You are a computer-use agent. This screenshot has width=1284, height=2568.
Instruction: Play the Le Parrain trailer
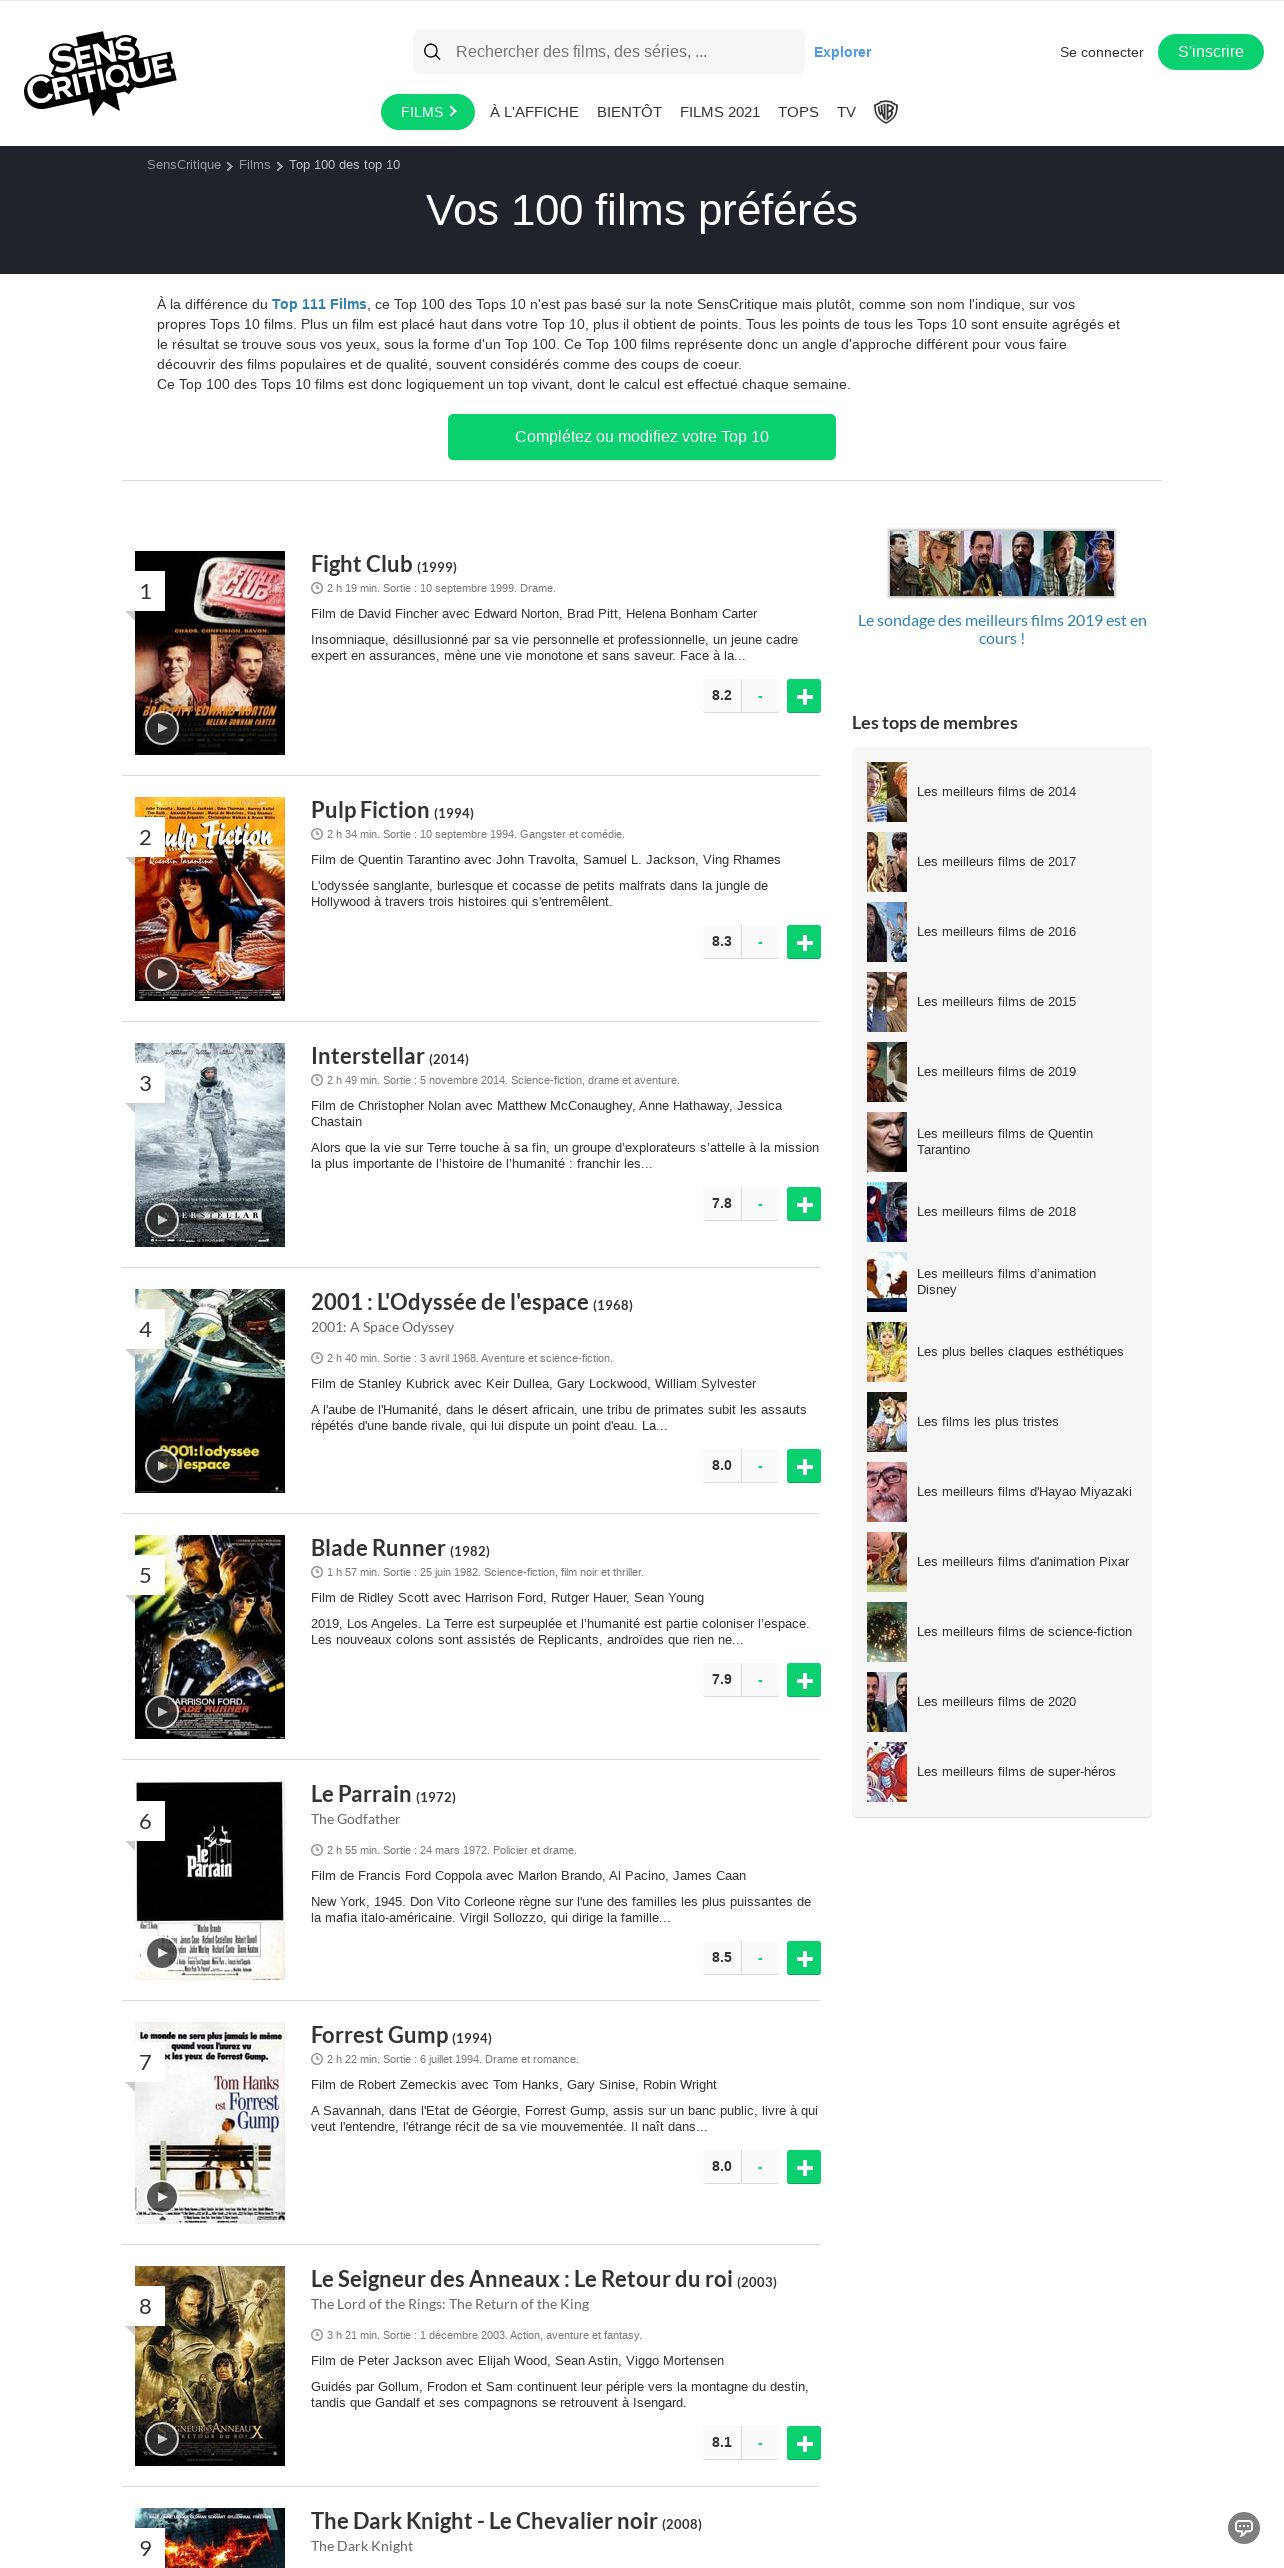tap(162, 1953)
